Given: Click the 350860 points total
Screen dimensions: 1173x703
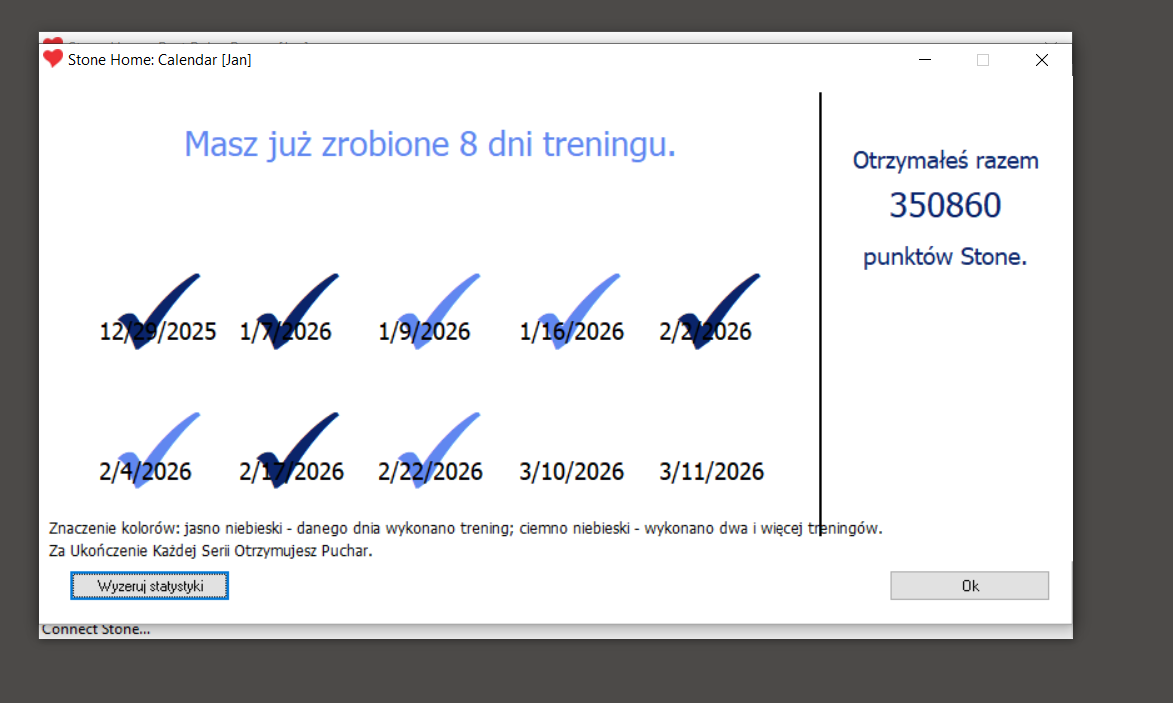Looking at the screenshot, I should (945, 205).
